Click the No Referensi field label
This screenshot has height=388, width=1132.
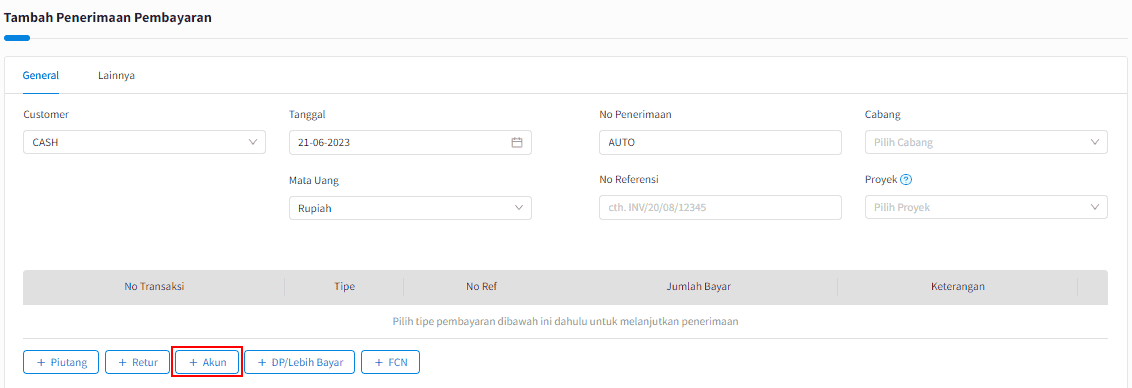[630, 180]
